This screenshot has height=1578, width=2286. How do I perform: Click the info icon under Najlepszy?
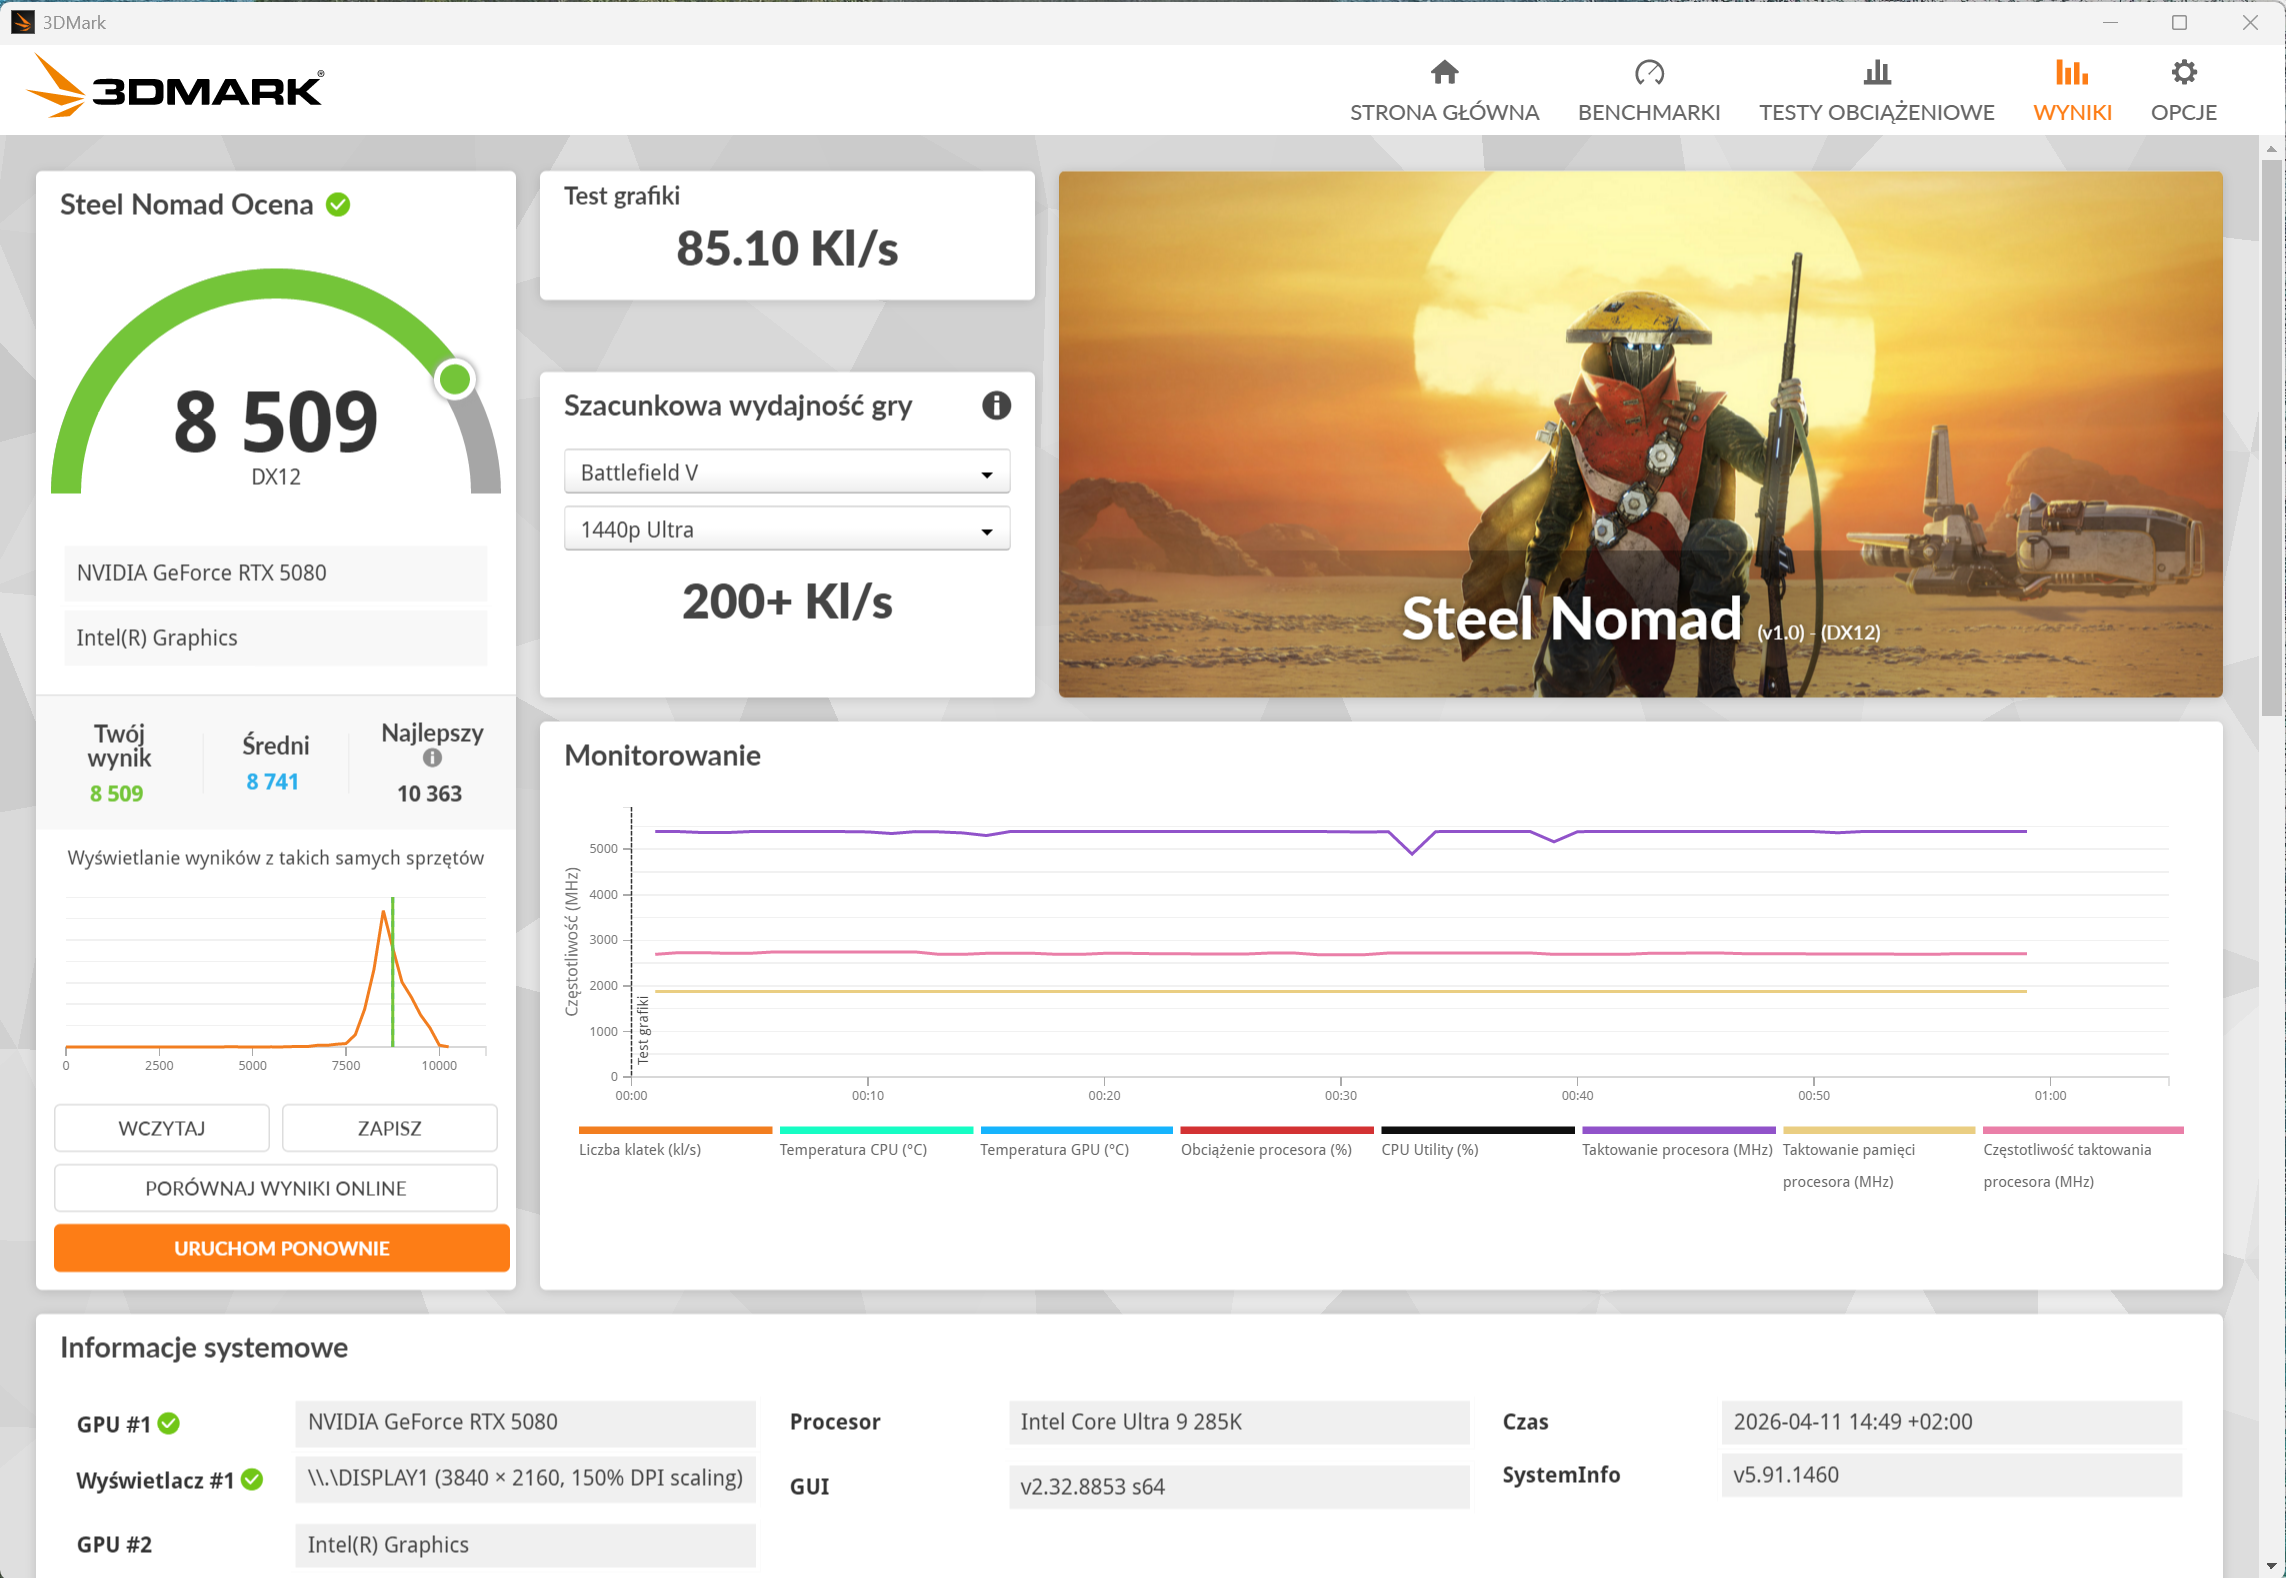432,759
